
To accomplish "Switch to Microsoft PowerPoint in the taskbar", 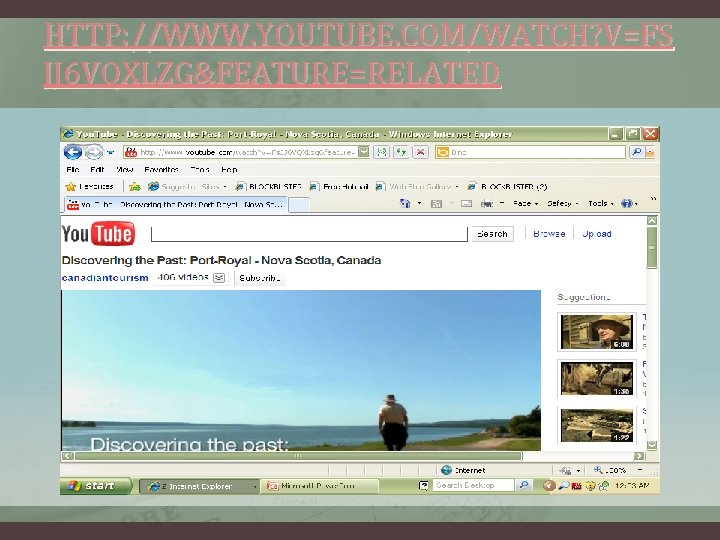I will point(320,486).
